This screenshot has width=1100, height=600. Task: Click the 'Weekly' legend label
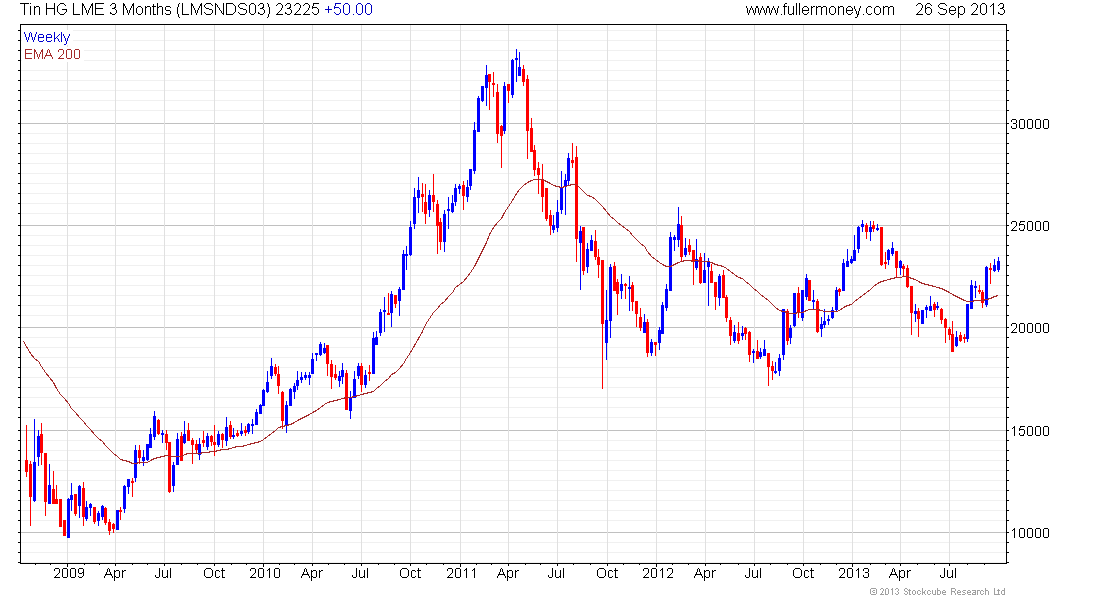tap(47, 37)
